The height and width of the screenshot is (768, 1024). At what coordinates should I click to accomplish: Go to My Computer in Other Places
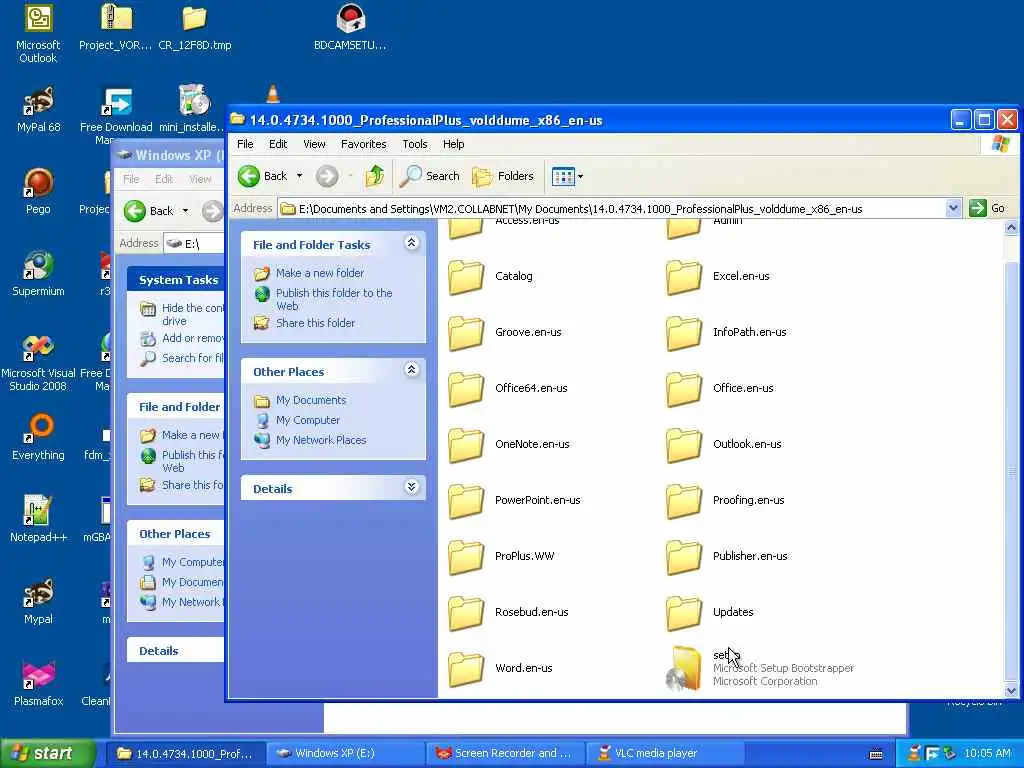pyautogui.click(x=308, y=420)
